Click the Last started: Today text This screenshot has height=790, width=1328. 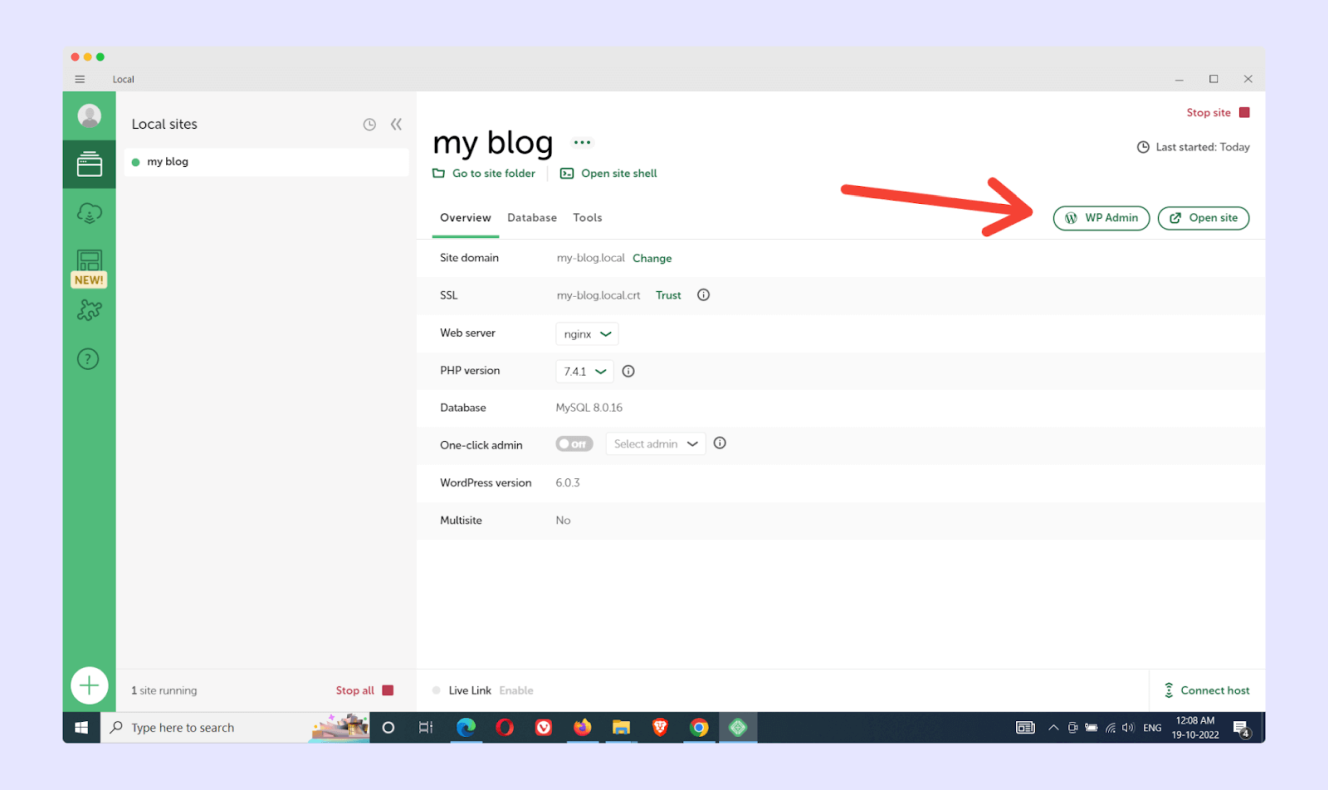1203,147
